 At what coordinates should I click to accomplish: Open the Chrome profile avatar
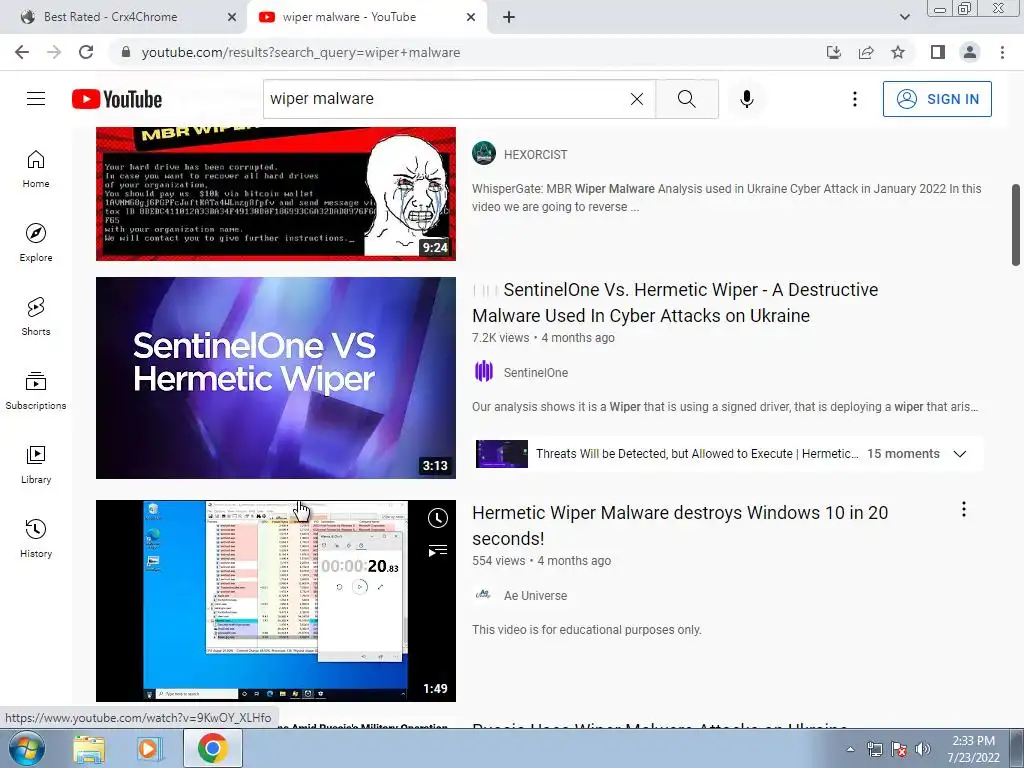[x=970, y=52]
